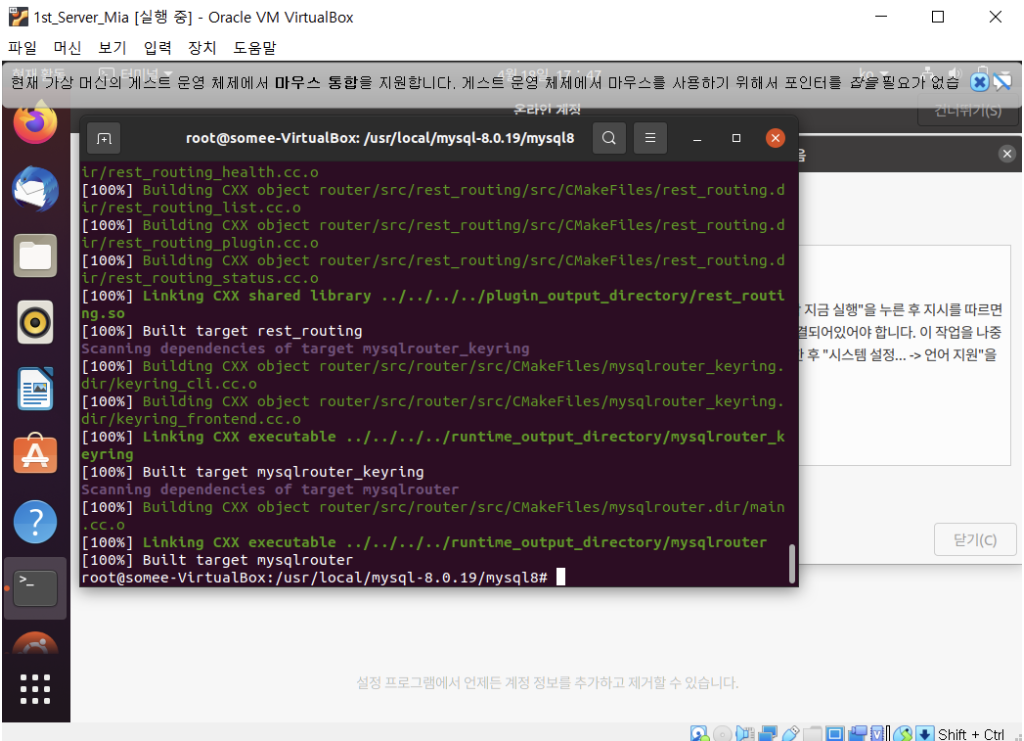Click the "Shift + Ctrl" host key indicator

coord(971,734)
